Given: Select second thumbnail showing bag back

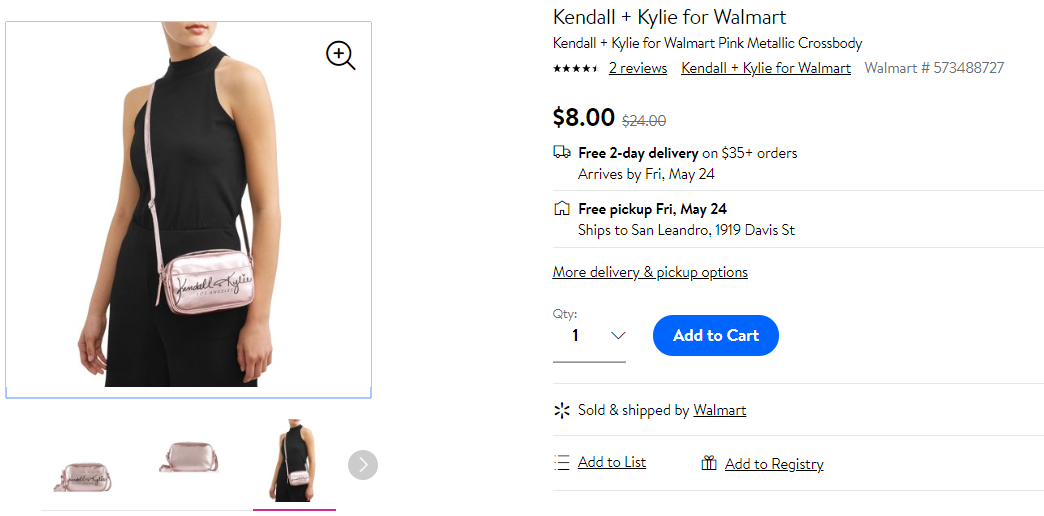Looking at the screenshot, I should (189, 457).
